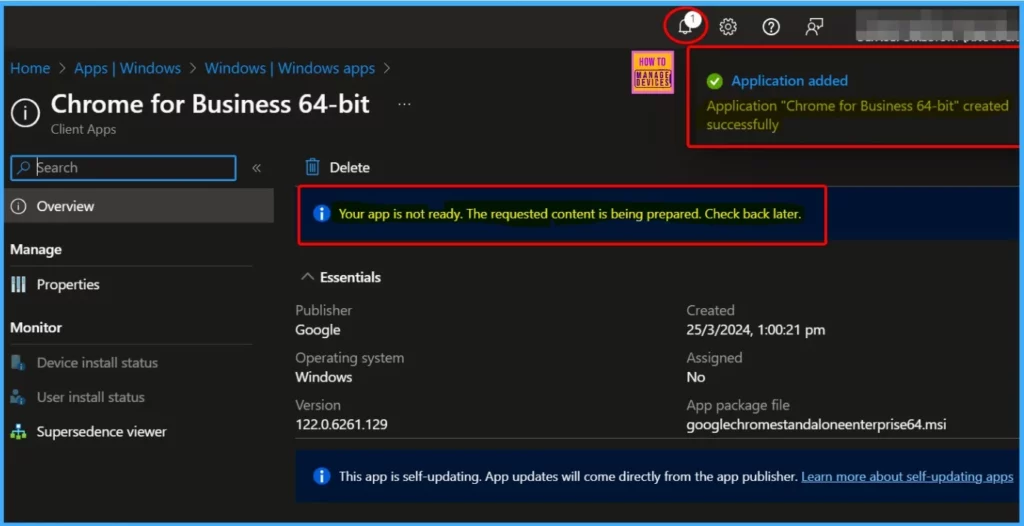This screenshot has height=526, width=1024.
Task: Go to Windows | Windows apps breadcrumb
Action: (290, 68)
